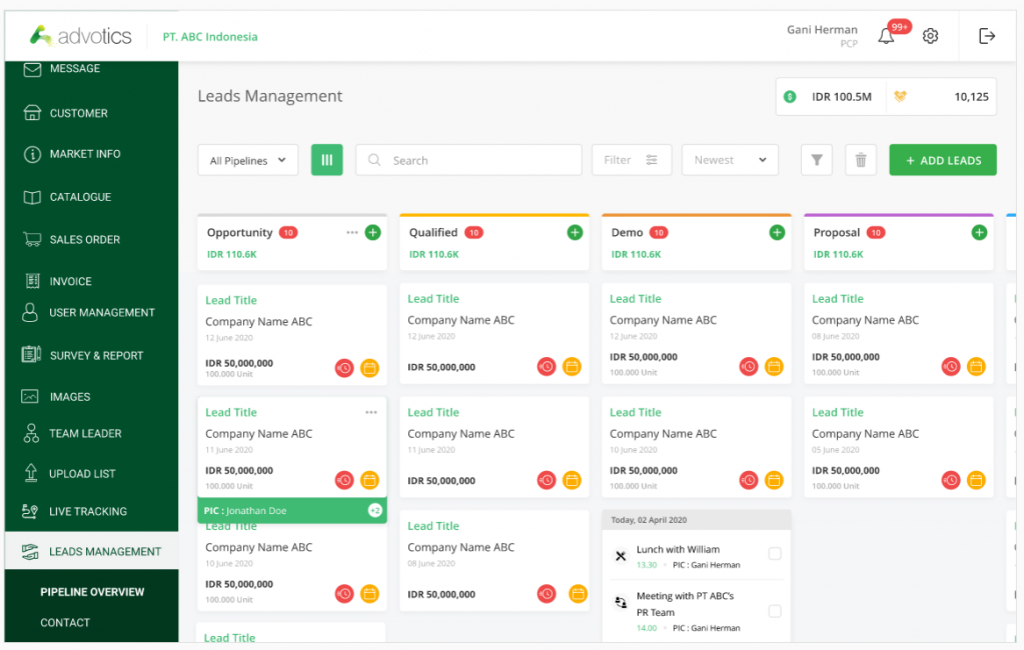Click the +2 badge on PIC Jonathan Doe bar
Viewport: 1024px width, 650px height.
[375, 511]
